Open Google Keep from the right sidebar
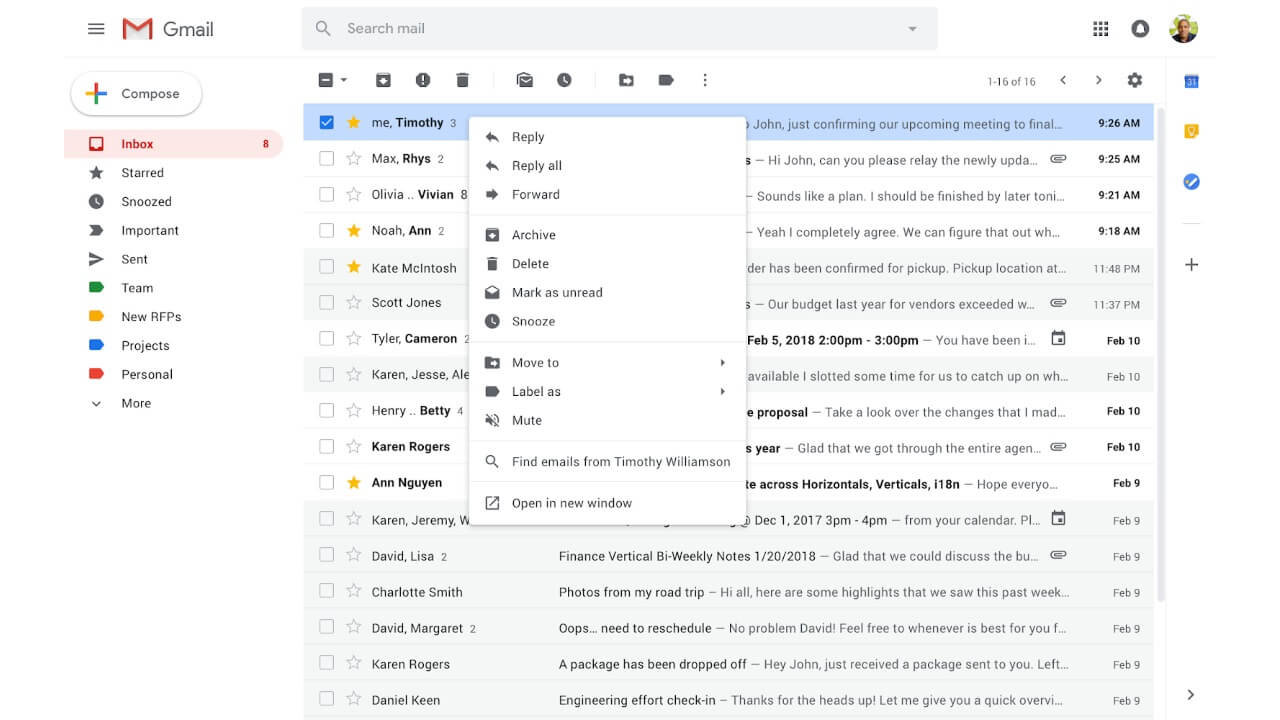Image resolution: width=1280 pixels, height=720 pixels. (1190, 131)
